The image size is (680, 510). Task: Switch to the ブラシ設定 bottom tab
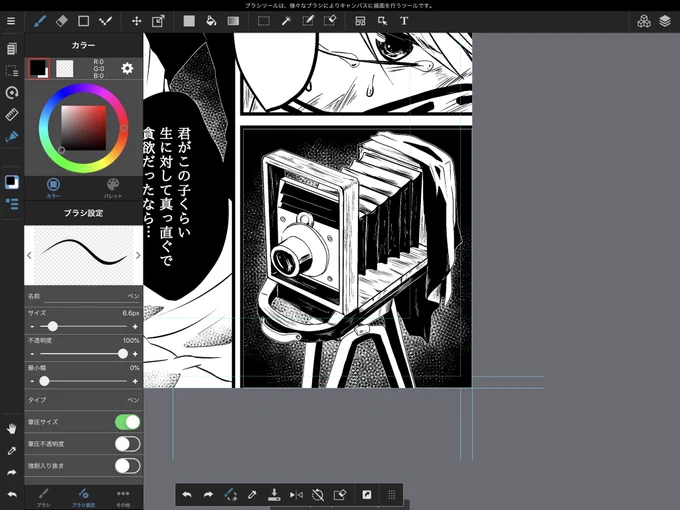click(x=84, y=498)
